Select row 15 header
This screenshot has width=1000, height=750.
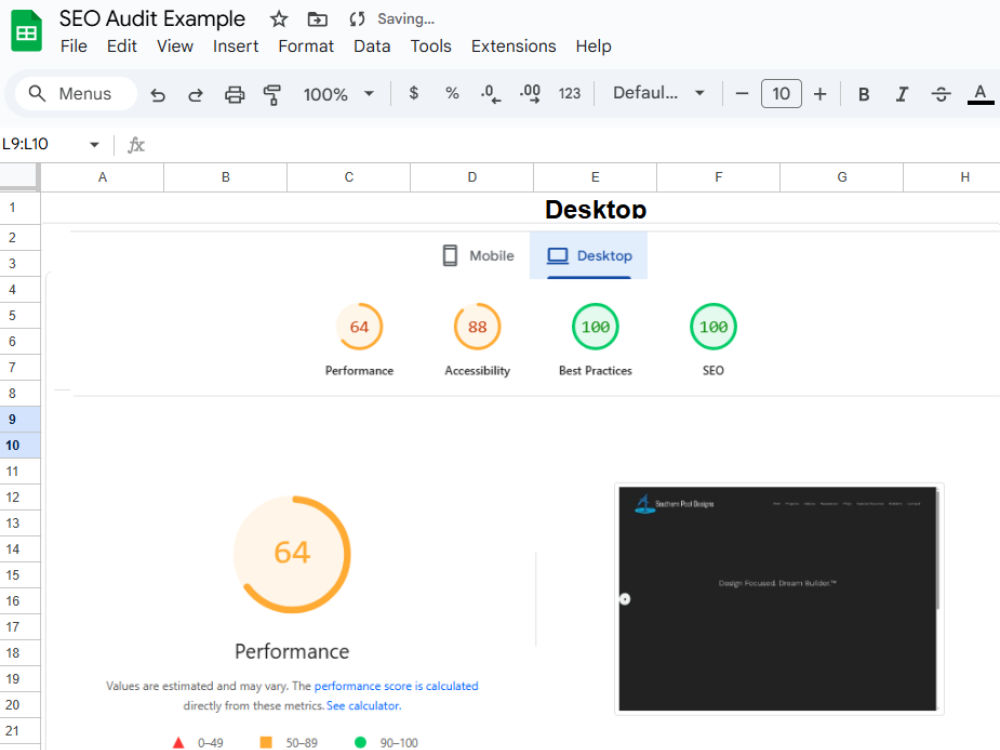point(20,575)
